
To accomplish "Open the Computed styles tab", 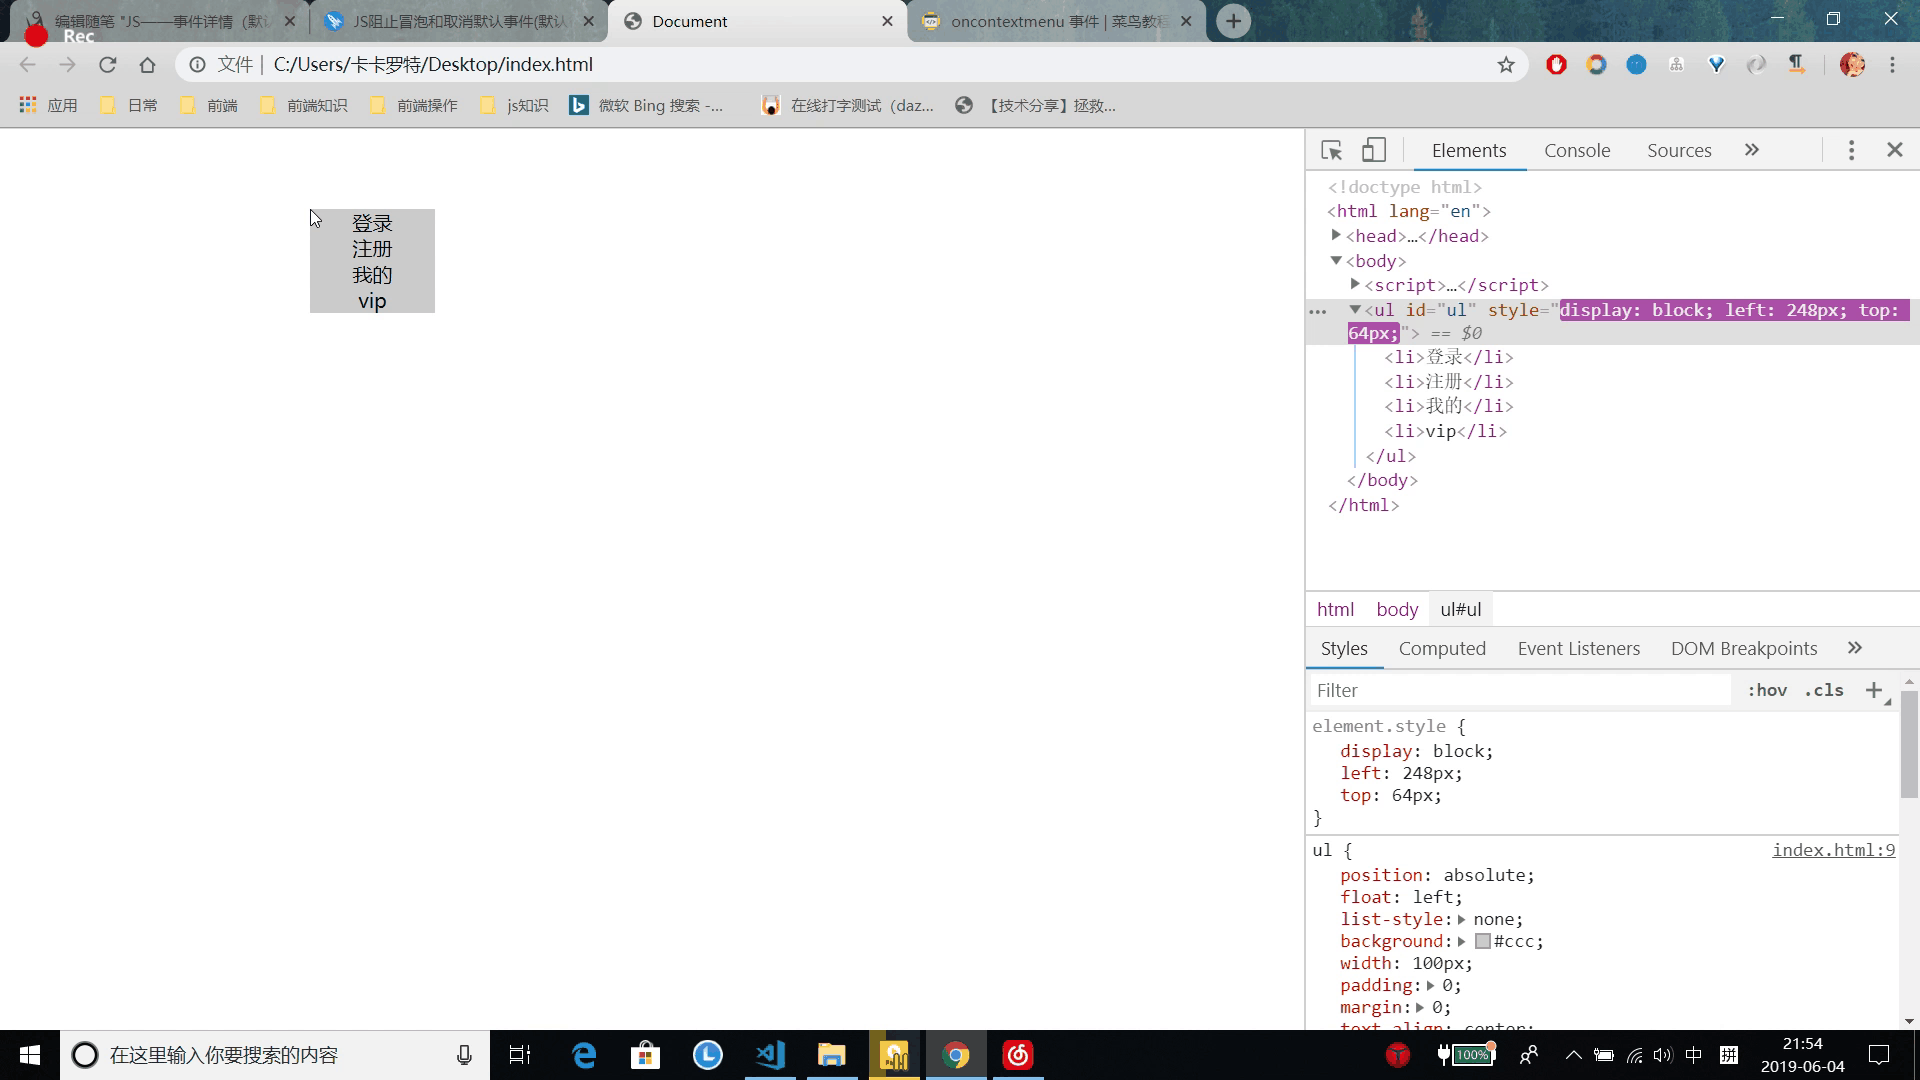I will 1442,648.
